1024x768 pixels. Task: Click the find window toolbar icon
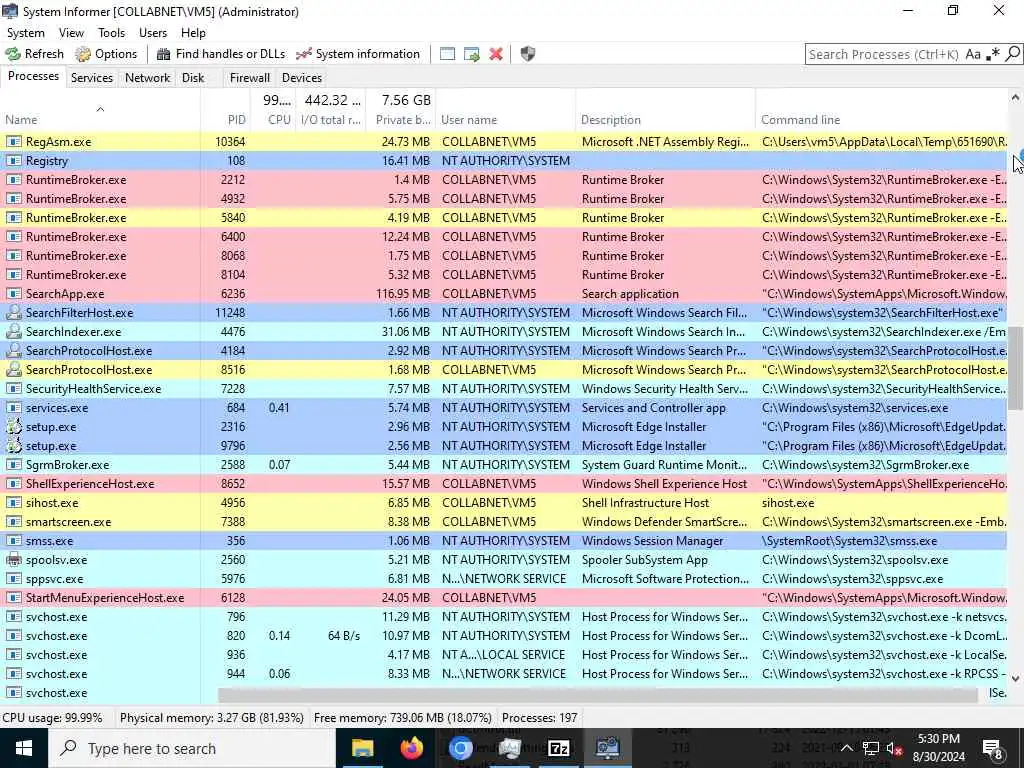447,54
